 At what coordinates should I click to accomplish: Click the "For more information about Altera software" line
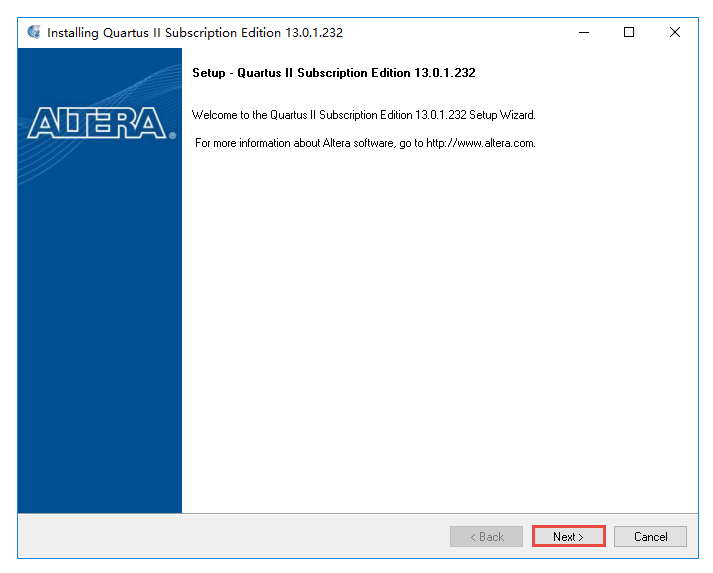pyautogui.click(x=365, y=143)
